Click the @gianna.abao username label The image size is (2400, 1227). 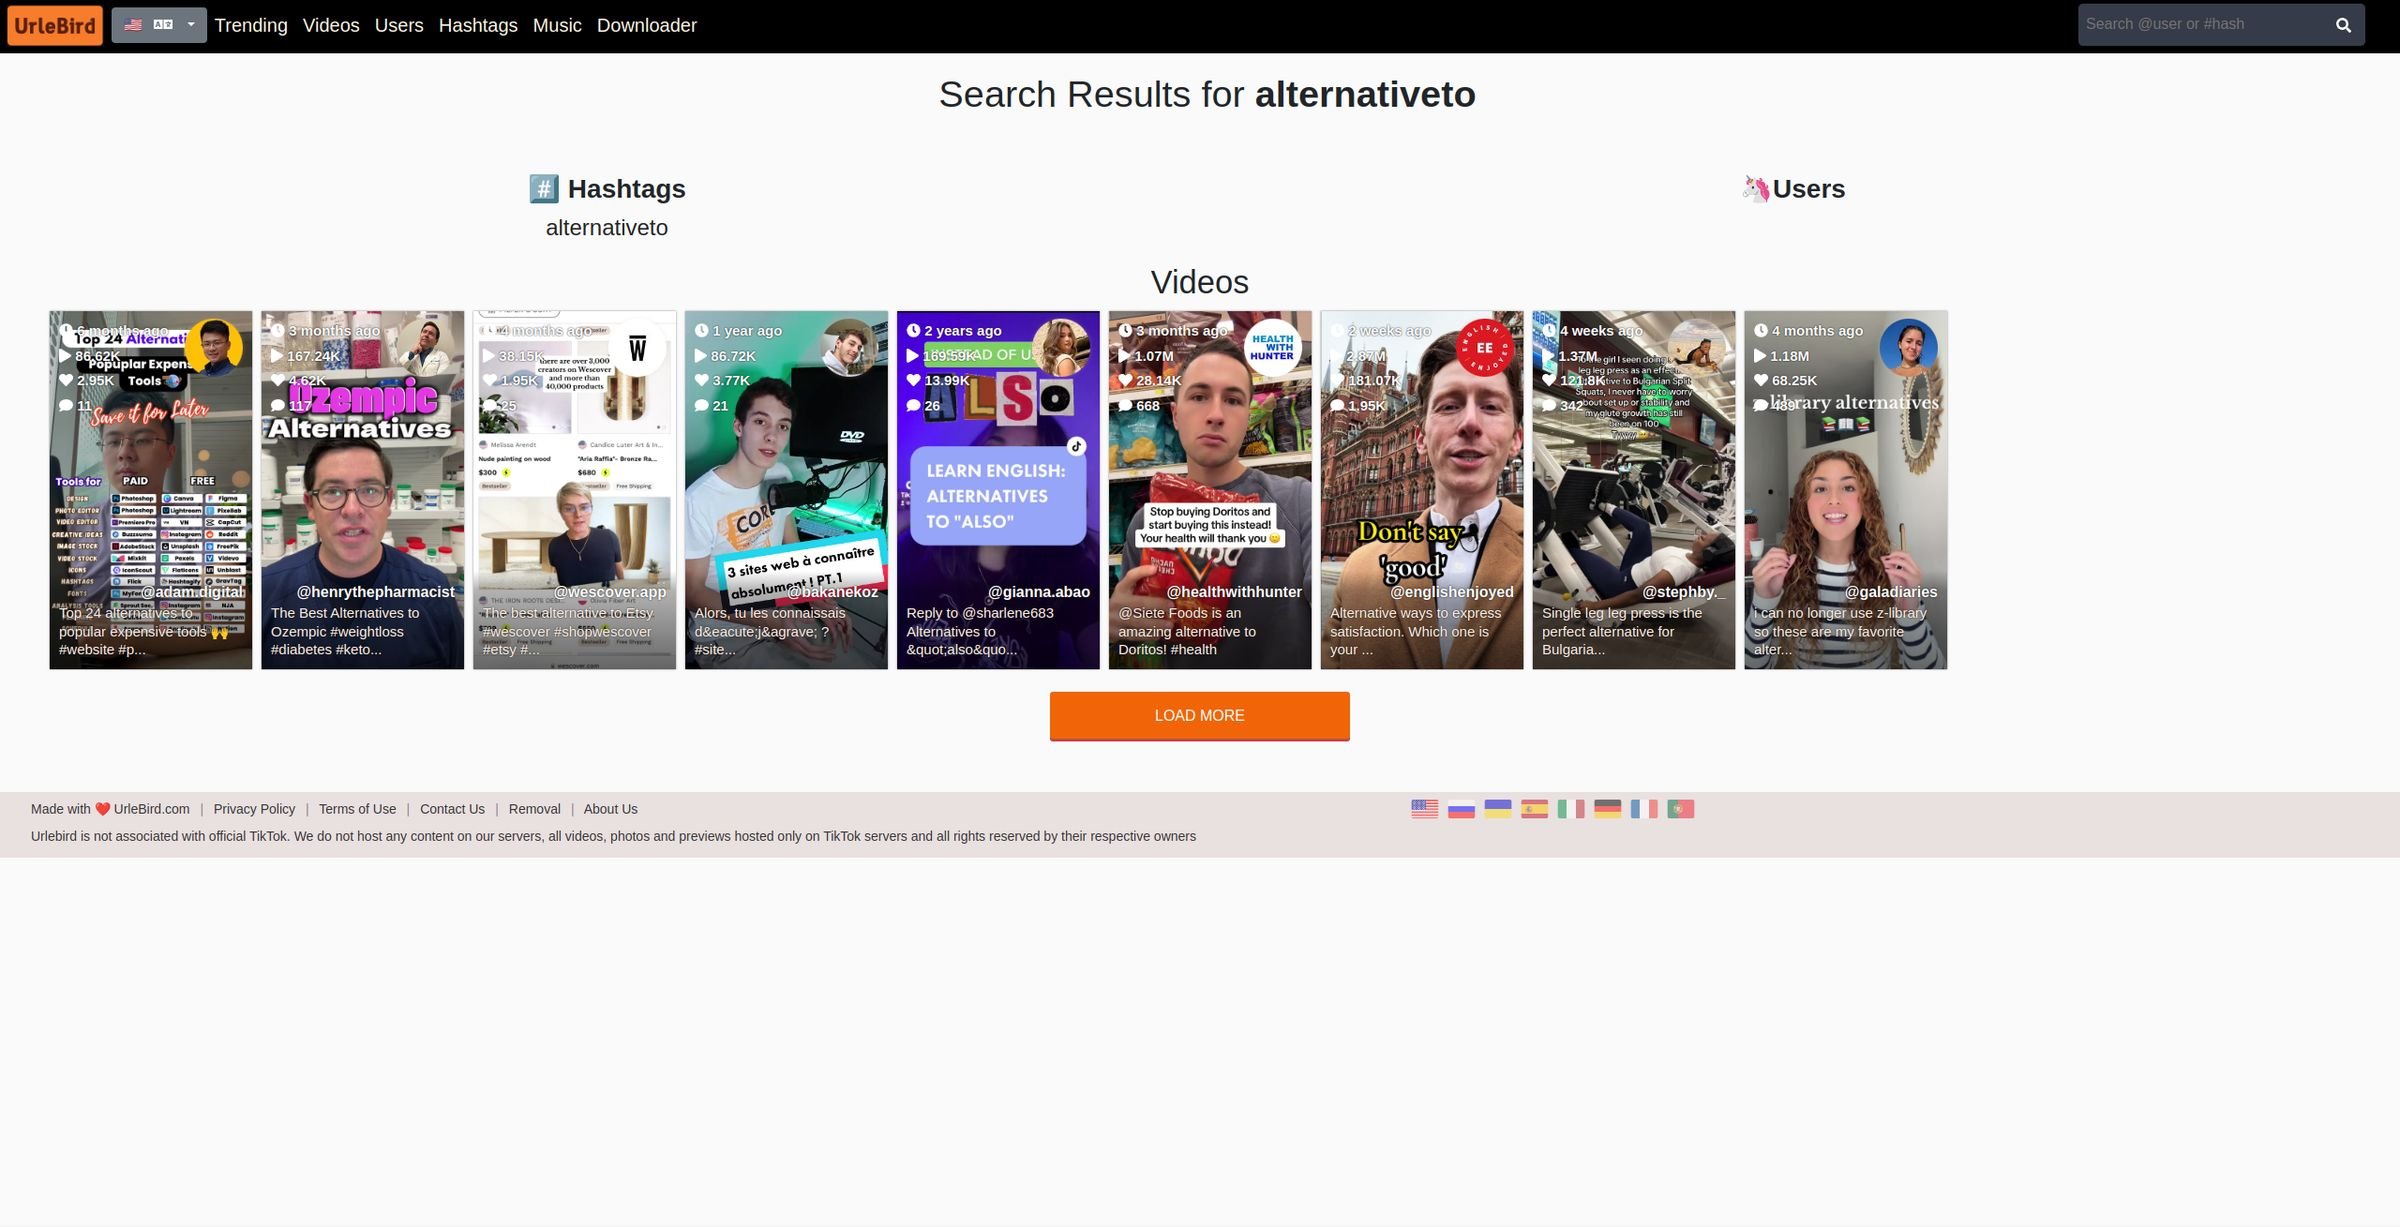(x=1039, y=592)
